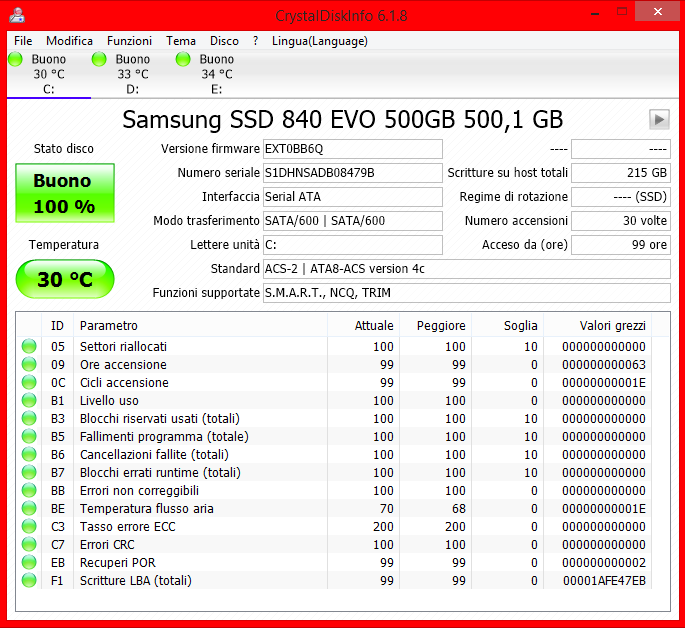The width and height of the screenshot is (685, 628).
Task: Click the transfer mode field SATA/600
Action: pyautogui.click(x=353, y=221)
